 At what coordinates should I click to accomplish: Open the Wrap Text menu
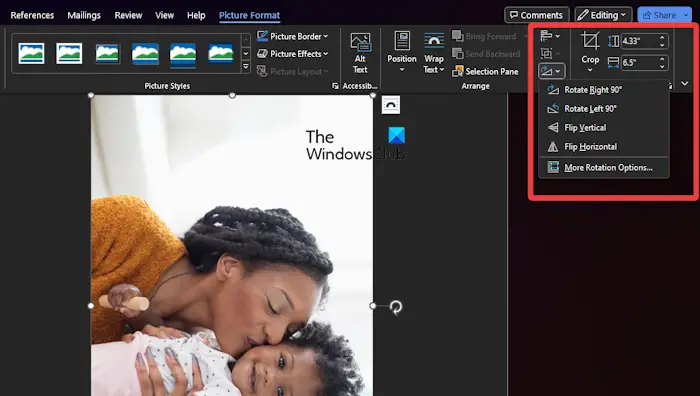click(x=434, y=52)
